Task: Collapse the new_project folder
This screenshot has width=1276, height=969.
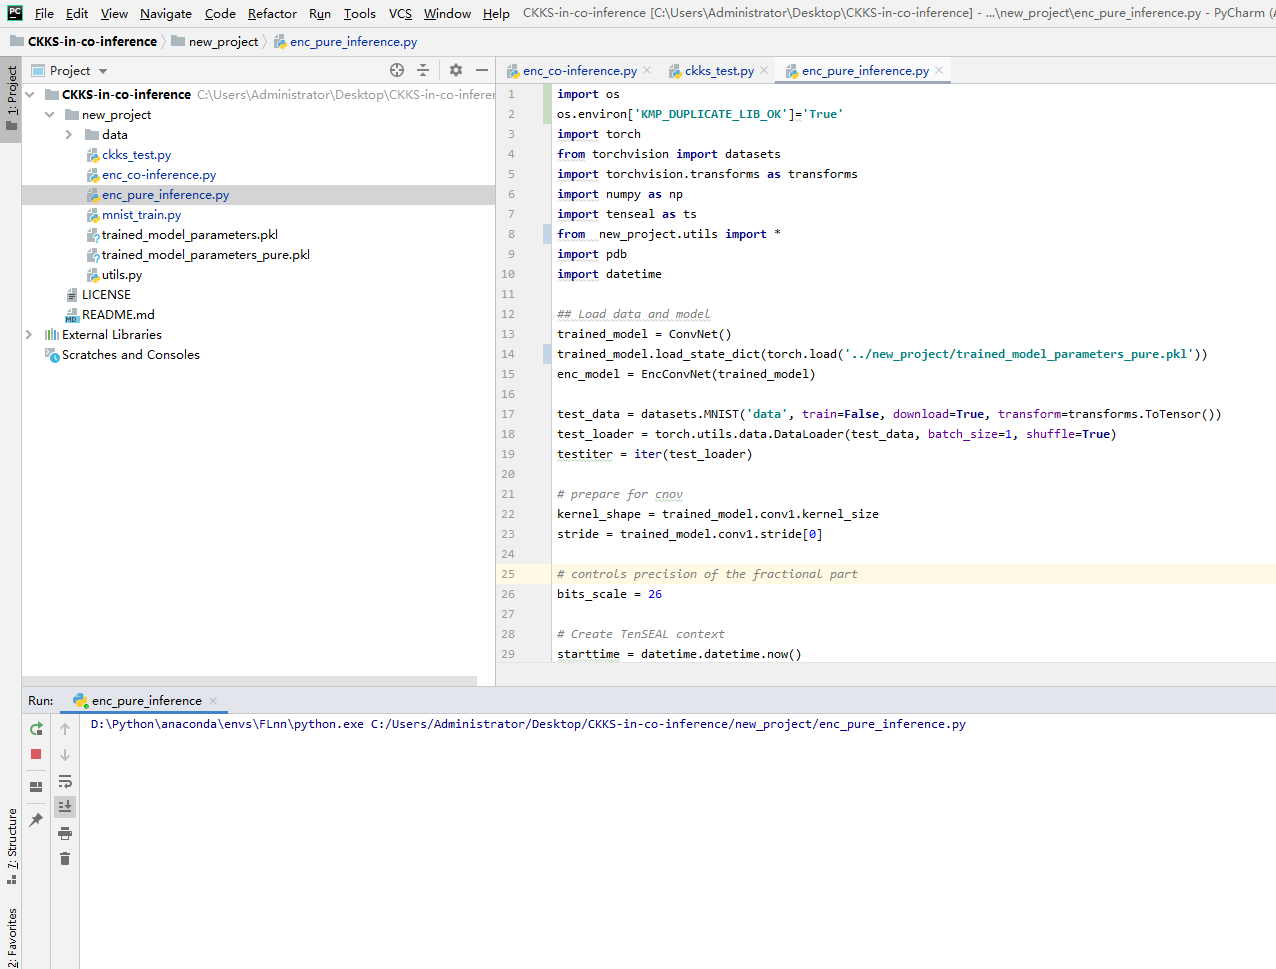Action: coord(48,114)
